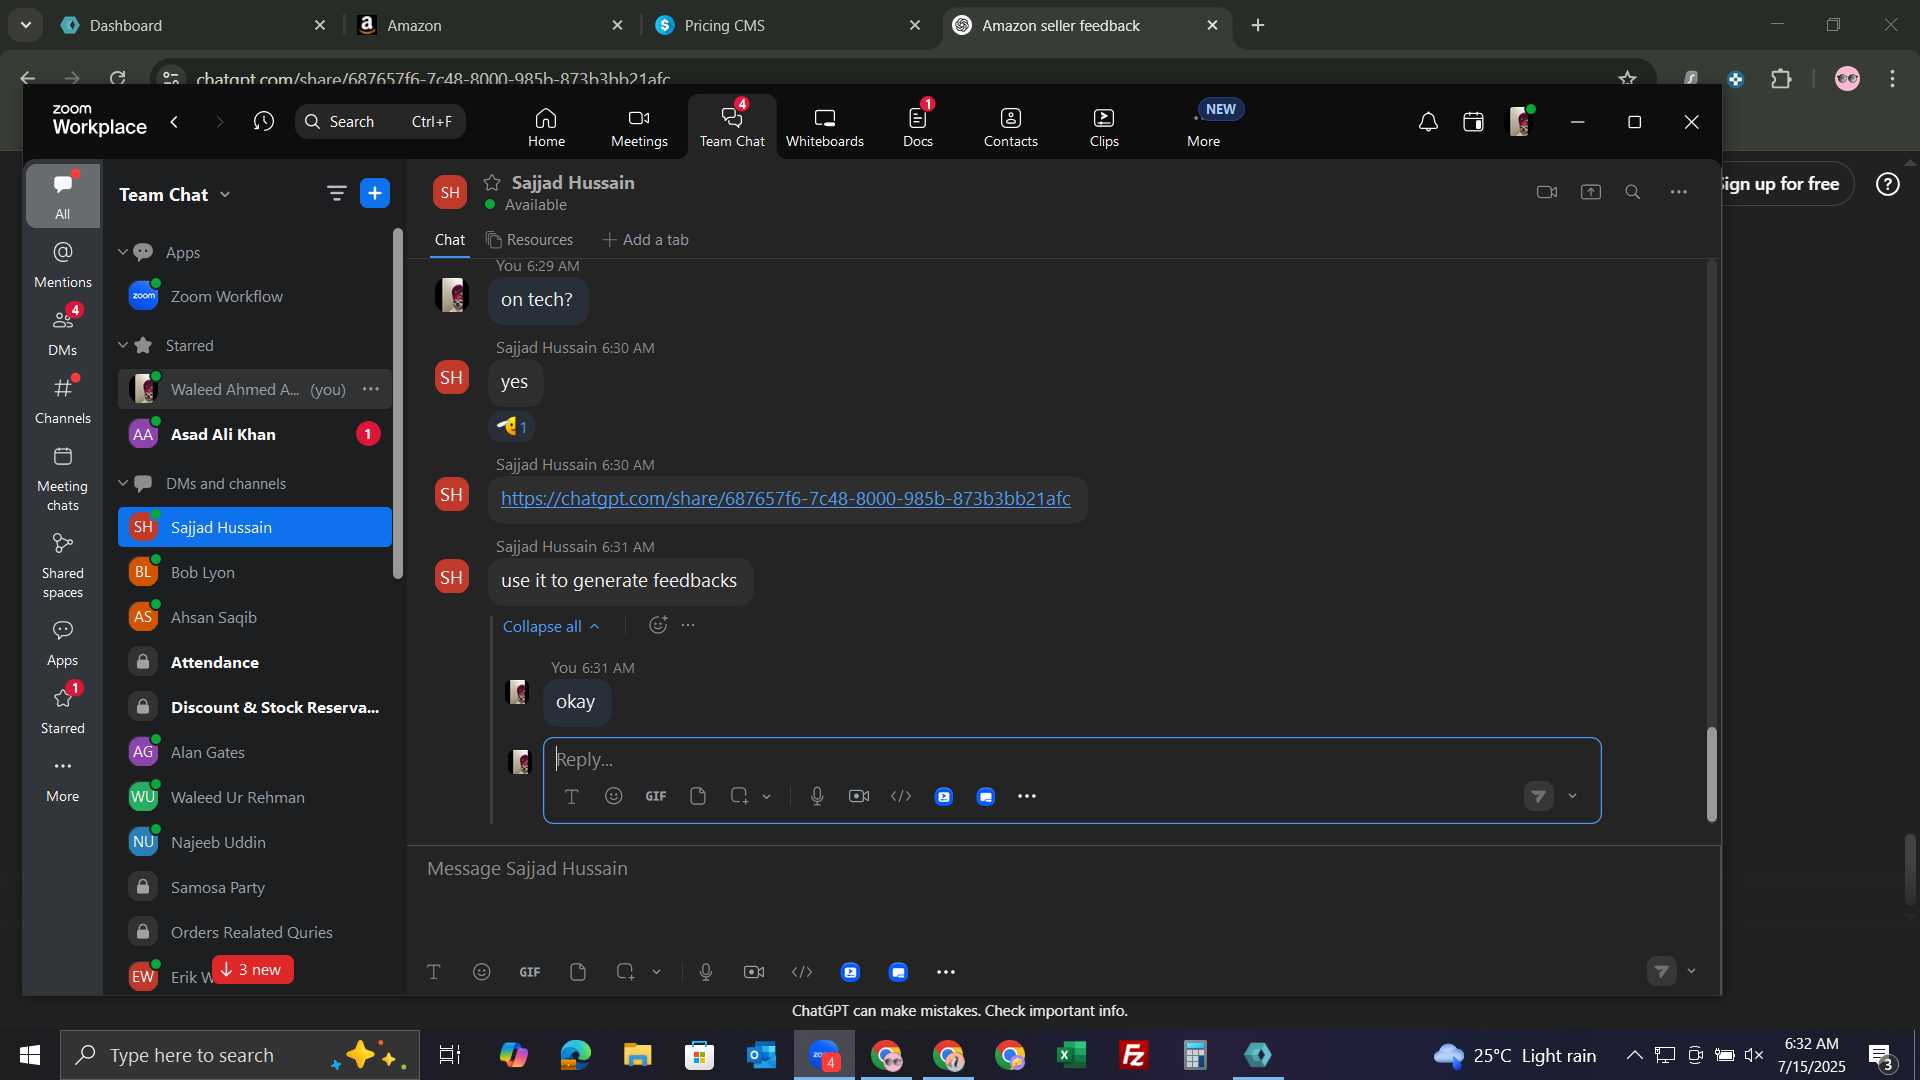
Task: Open the Bob Lyon chat
Action: pos(255,572)
